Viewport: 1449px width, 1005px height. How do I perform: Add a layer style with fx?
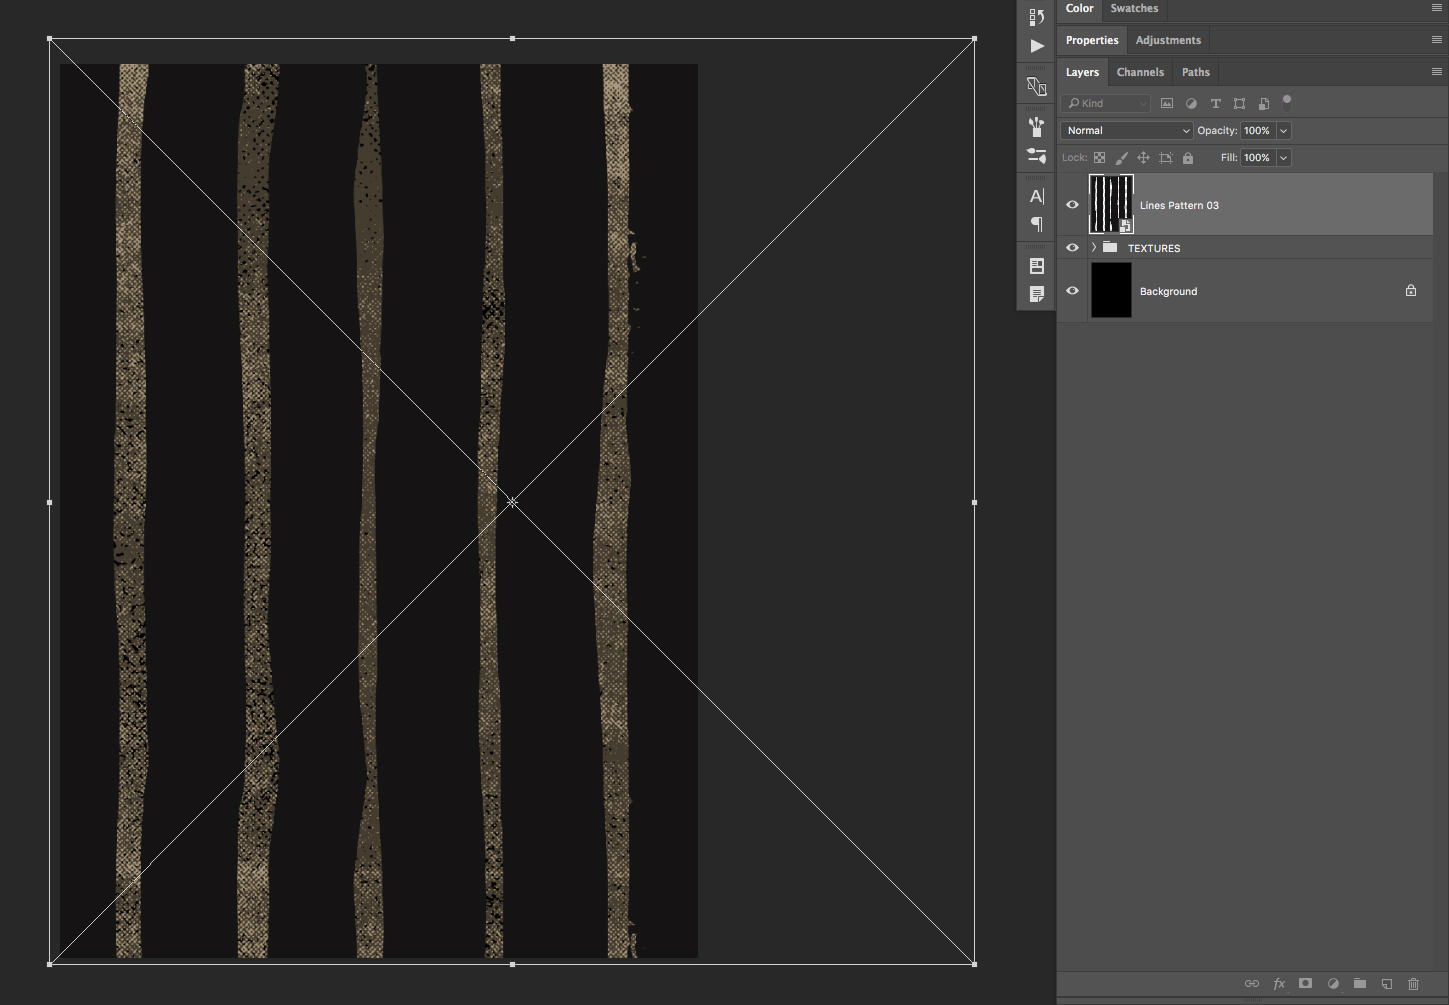click(1279, 984)
